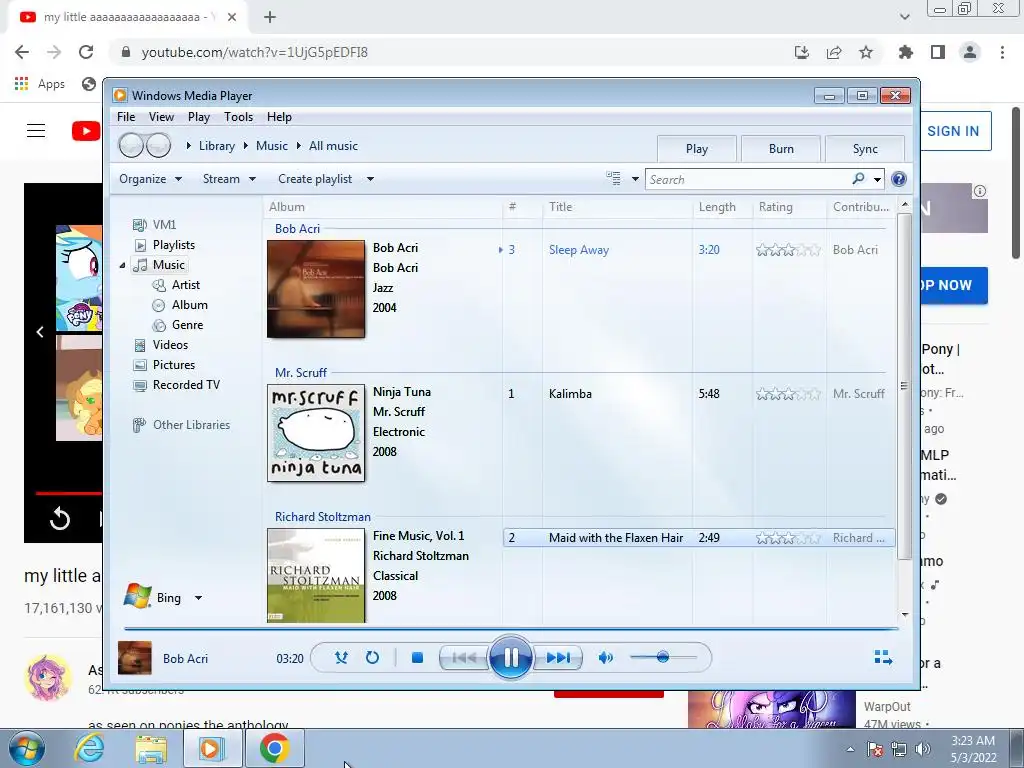Click the View options icon
Screen dimensions: 1024x768
click(x=613, y=178)
